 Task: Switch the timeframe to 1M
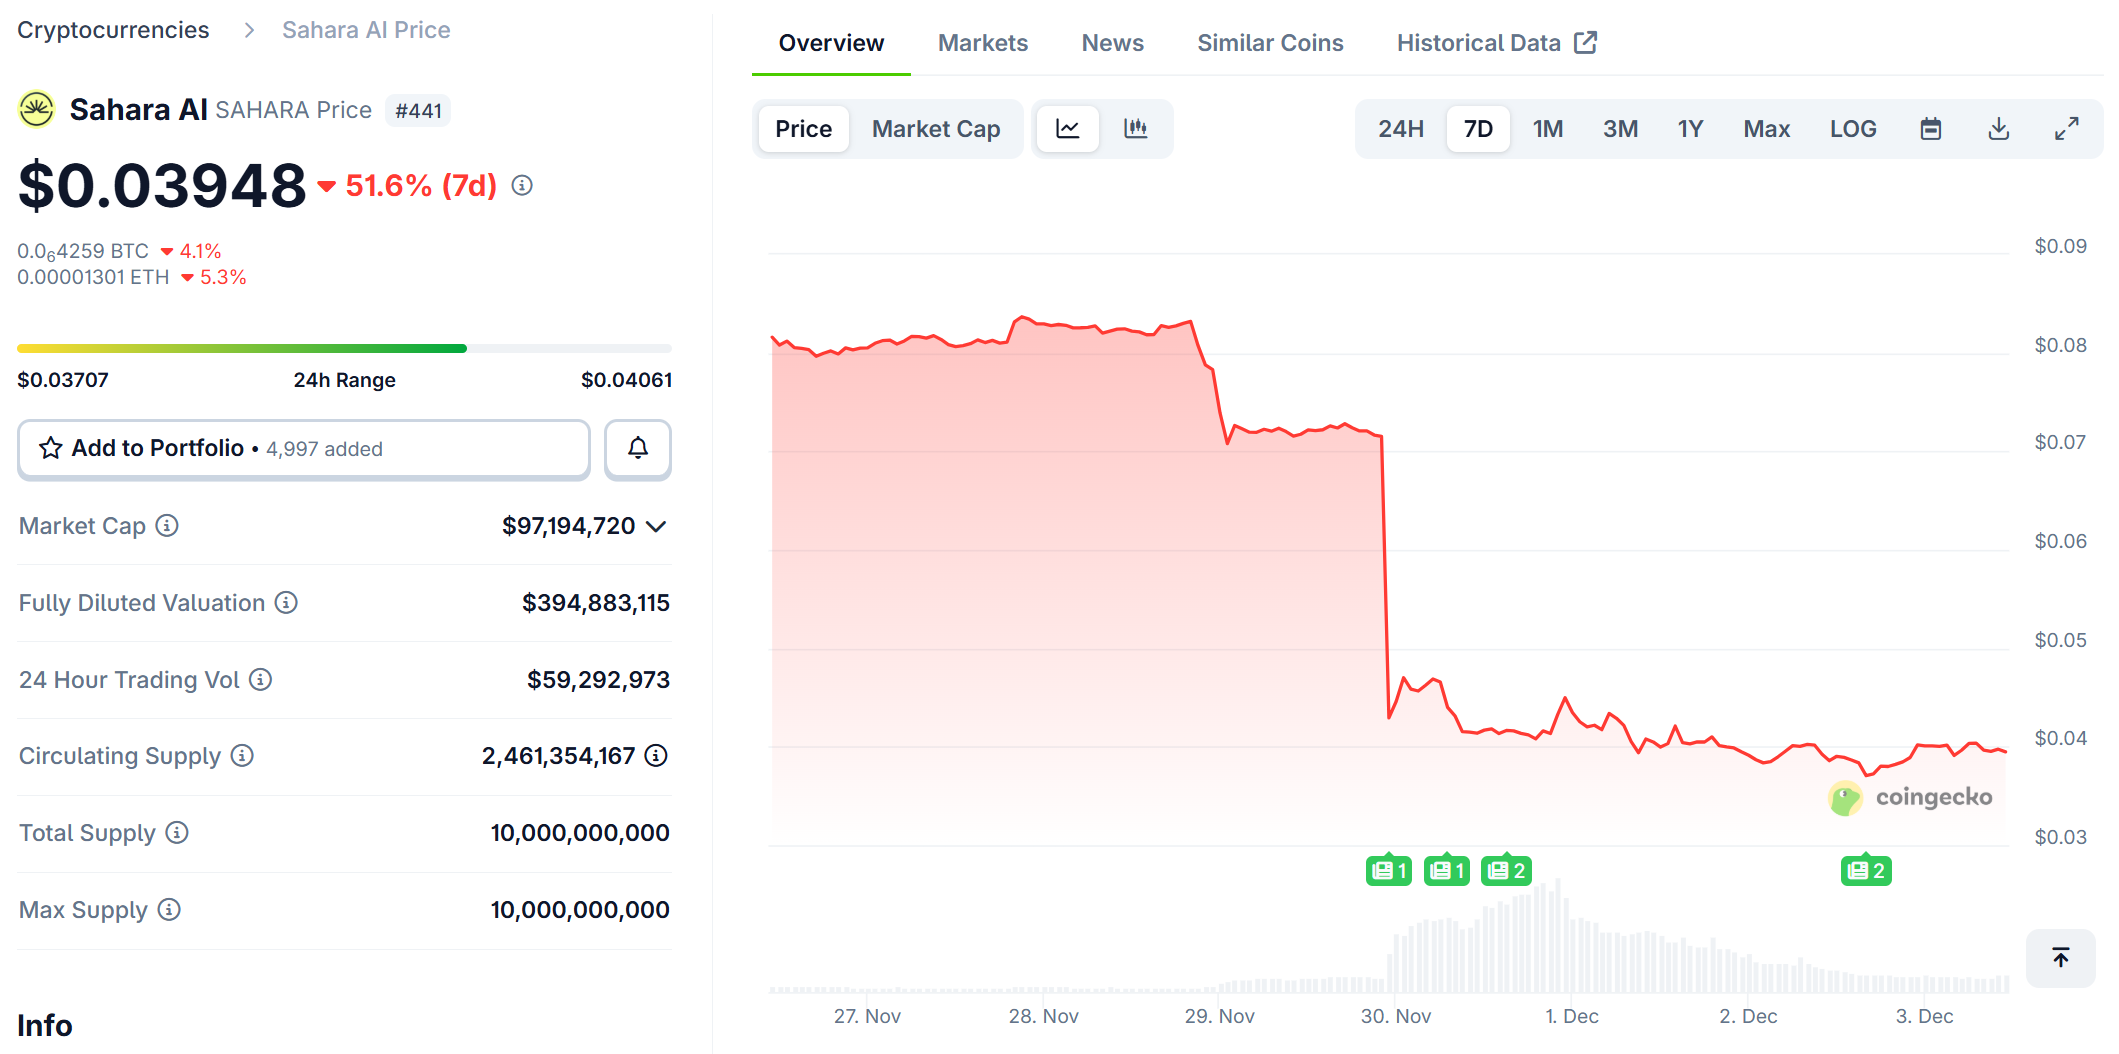click(1548, 128)
